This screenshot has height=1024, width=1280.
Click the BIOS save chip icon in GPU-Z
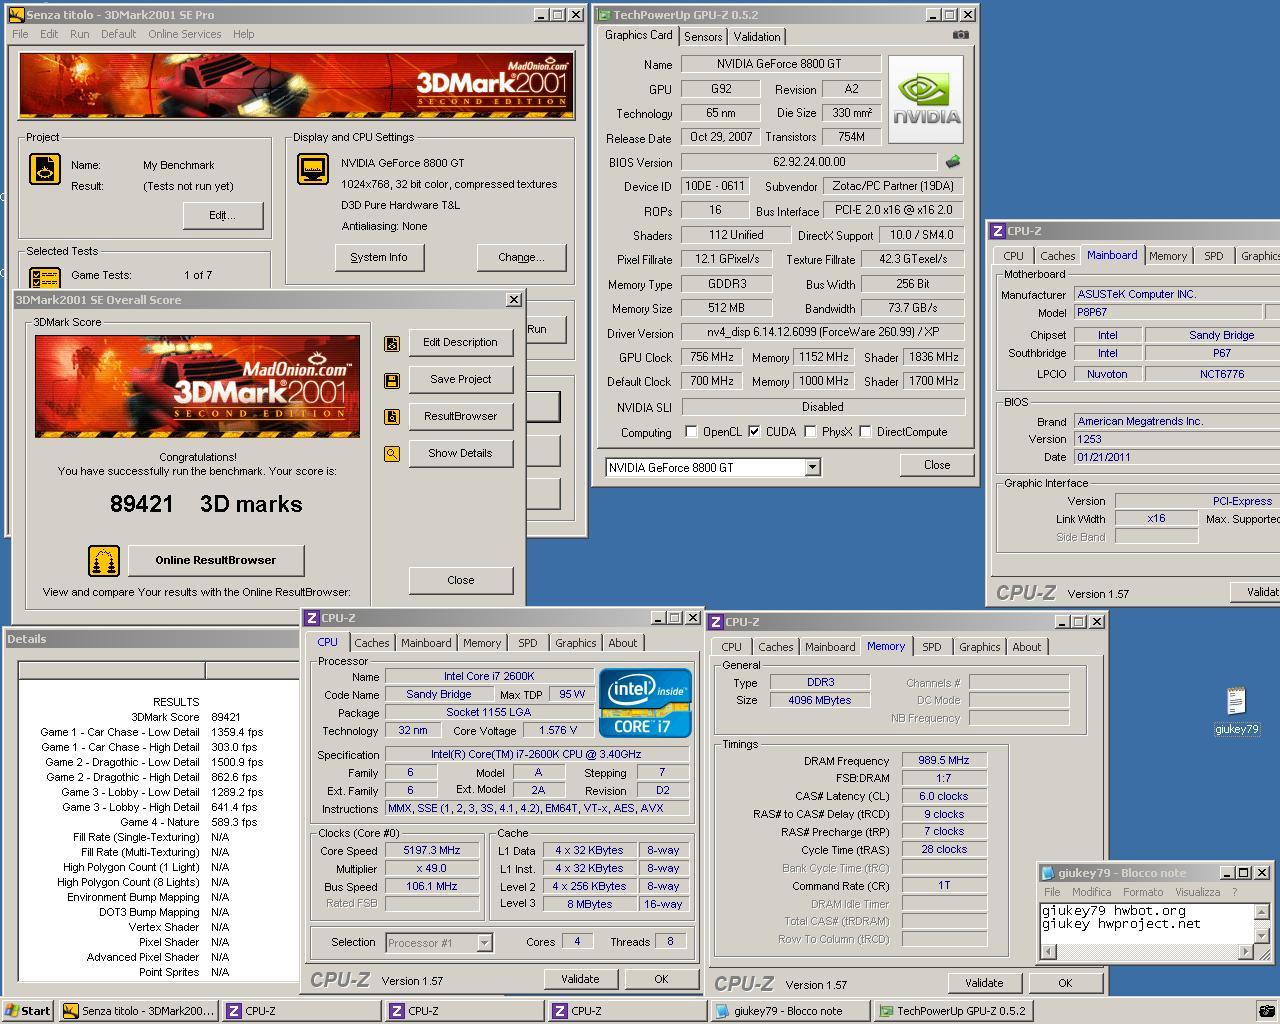(953, 161)
